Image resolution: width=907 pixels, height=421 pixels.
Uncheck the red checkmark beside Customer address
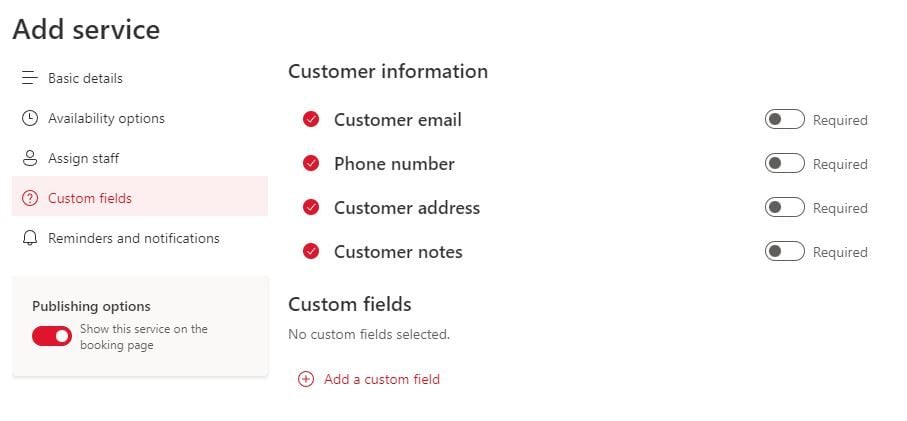(x=311, y=208)
